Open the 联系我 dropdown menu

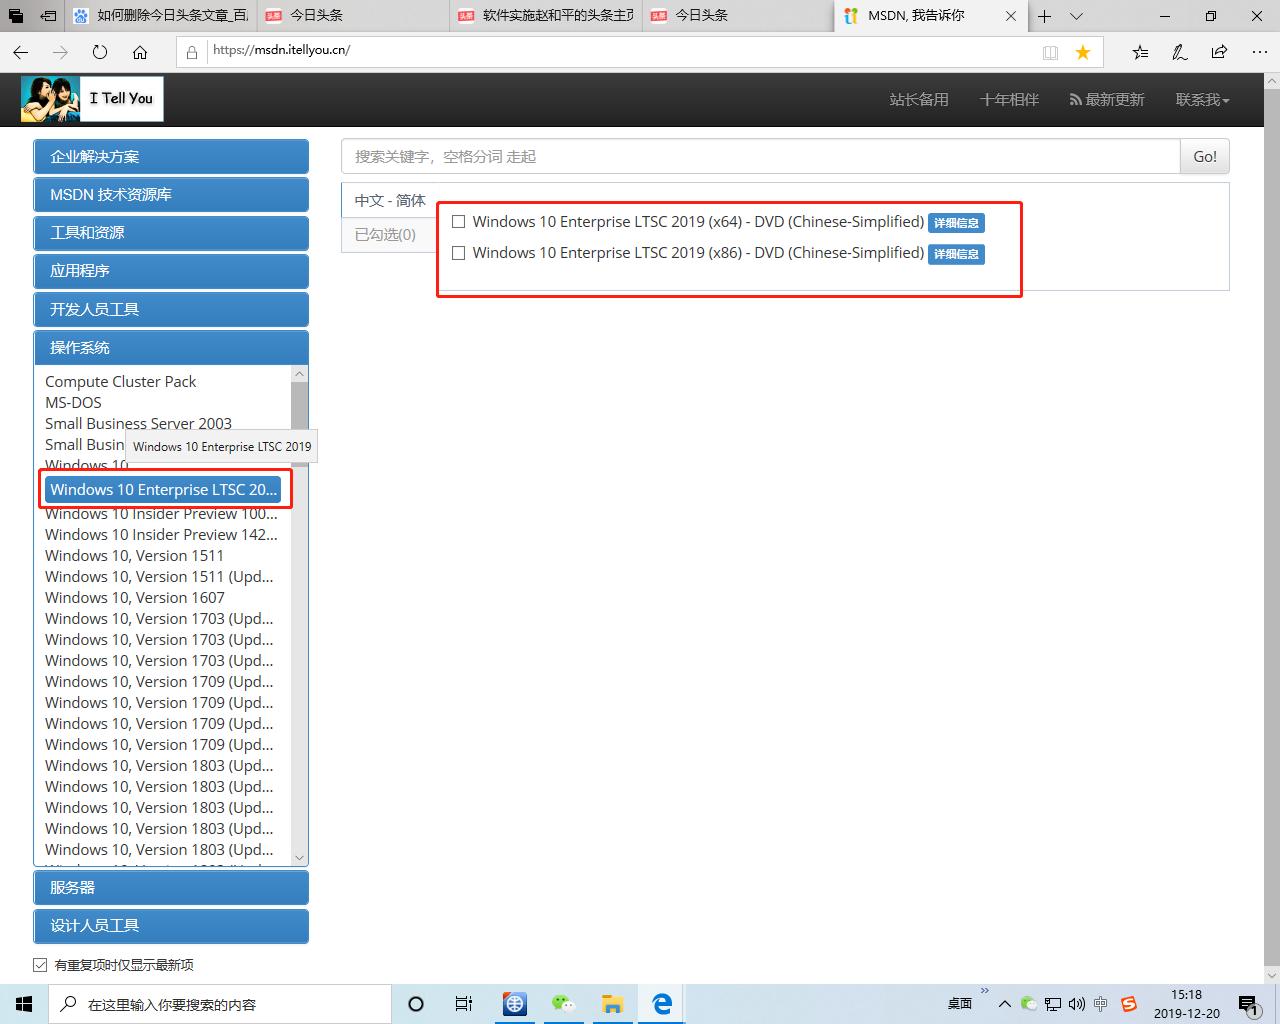1202,99
